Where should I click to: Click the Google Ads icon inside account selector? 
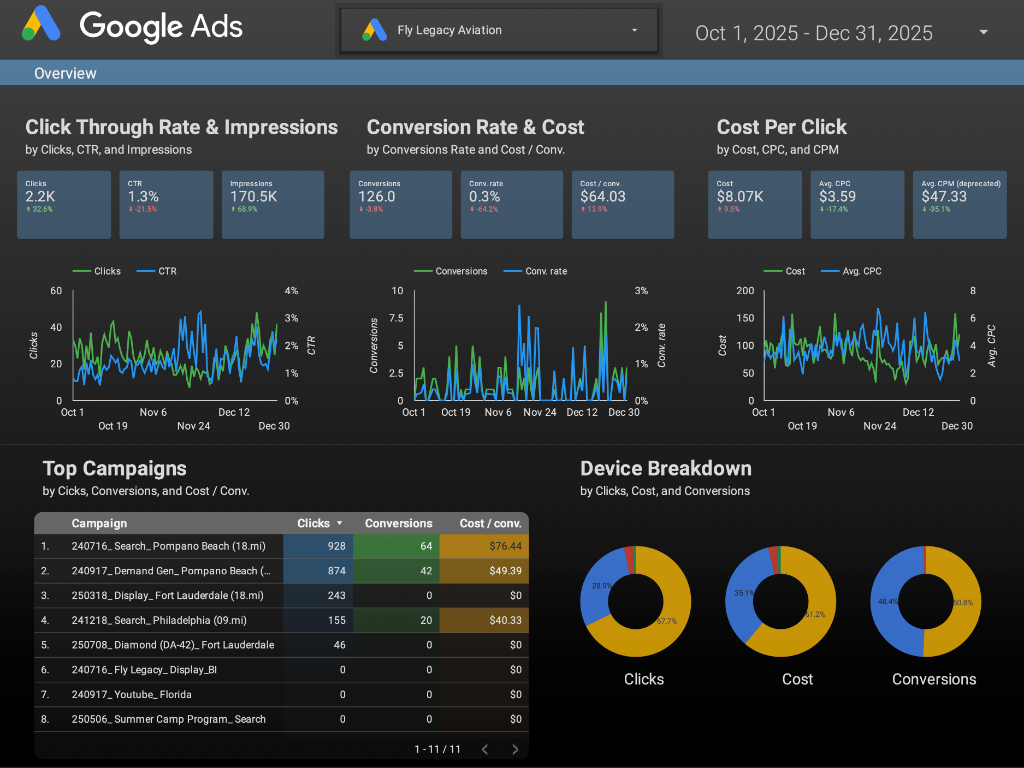click(x=375, y=30)
